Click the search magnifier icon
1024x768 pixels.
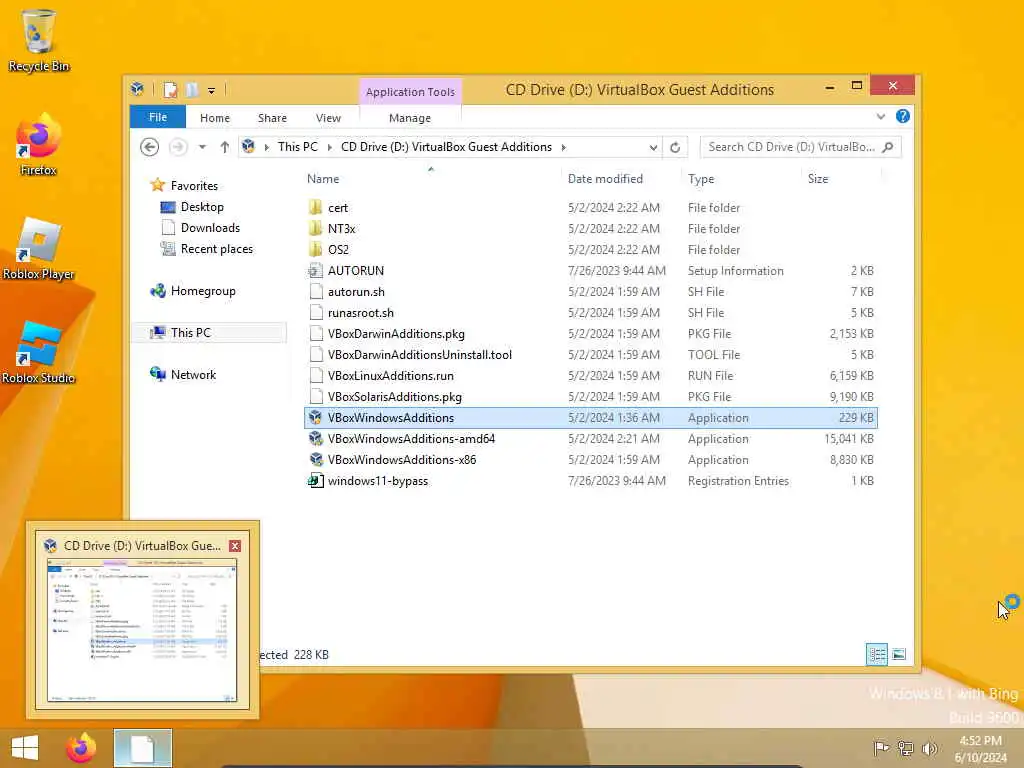(x=888, y=148)
